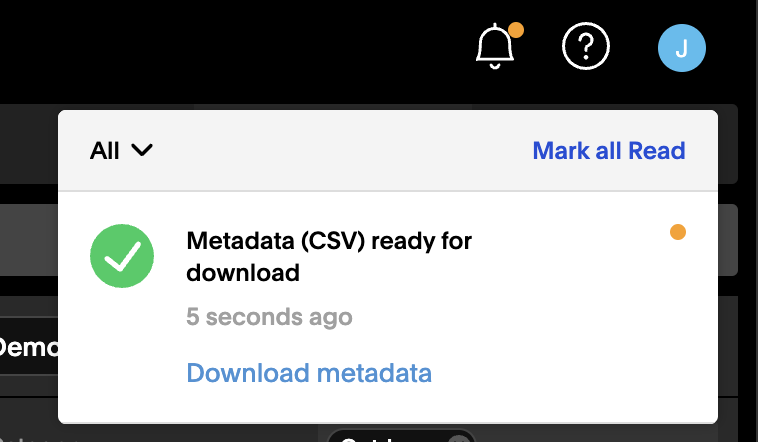
Task: Click the orange unread dot on notification
Action: click(678, 232)
